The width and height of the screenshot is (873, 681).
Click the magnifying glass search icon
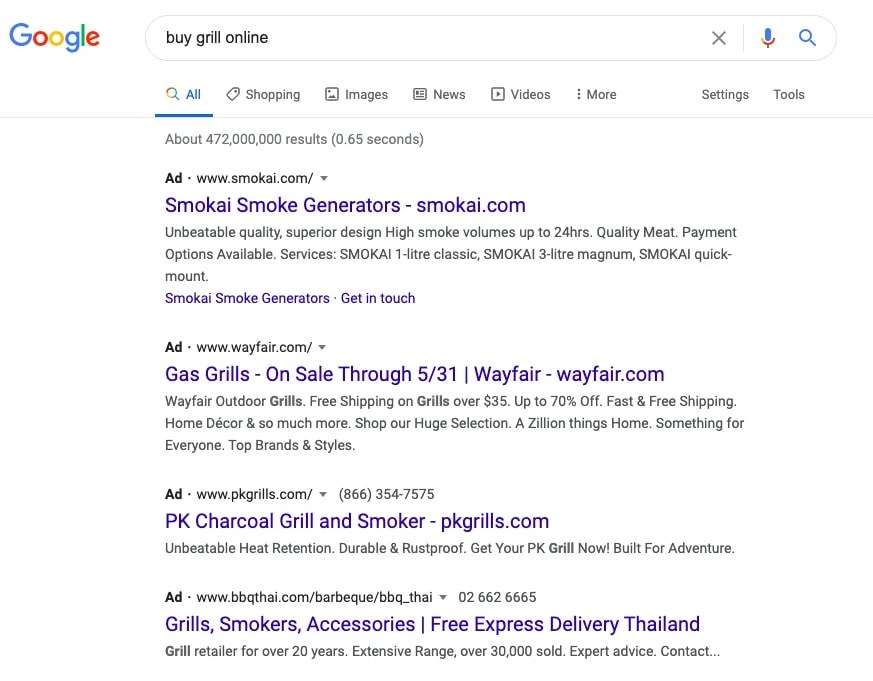pos(807,37)
